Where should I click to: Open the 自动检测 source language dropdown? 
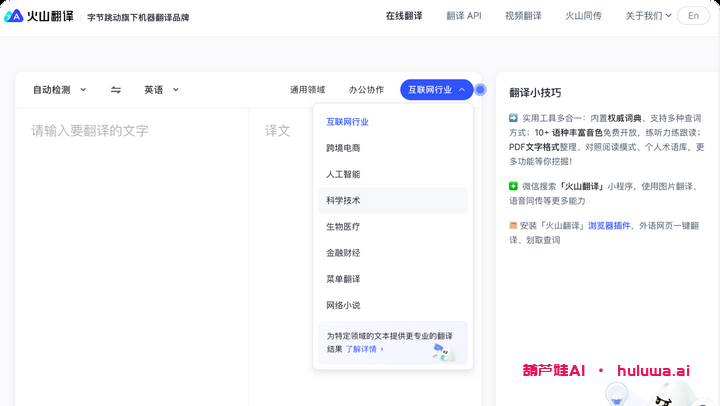(x=59, y=90)
